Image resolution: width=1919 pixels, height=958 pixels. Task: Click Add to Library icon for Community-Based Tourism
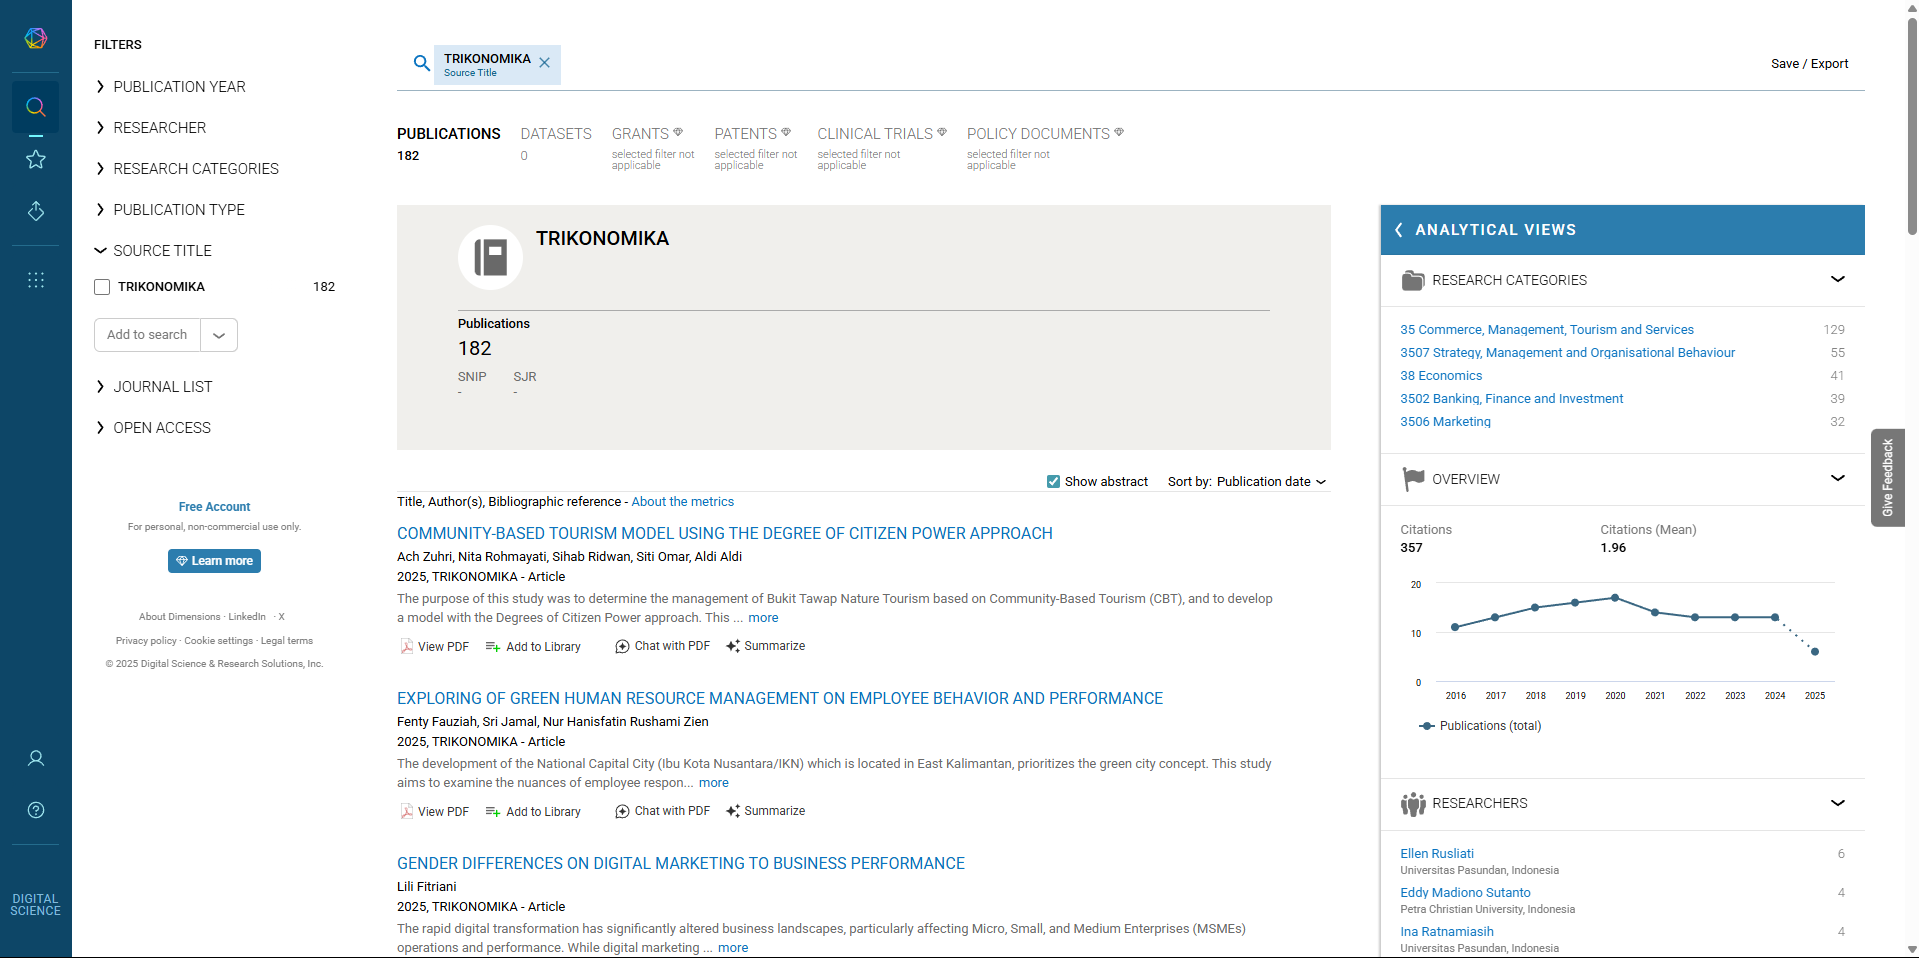tap(493, 647)
